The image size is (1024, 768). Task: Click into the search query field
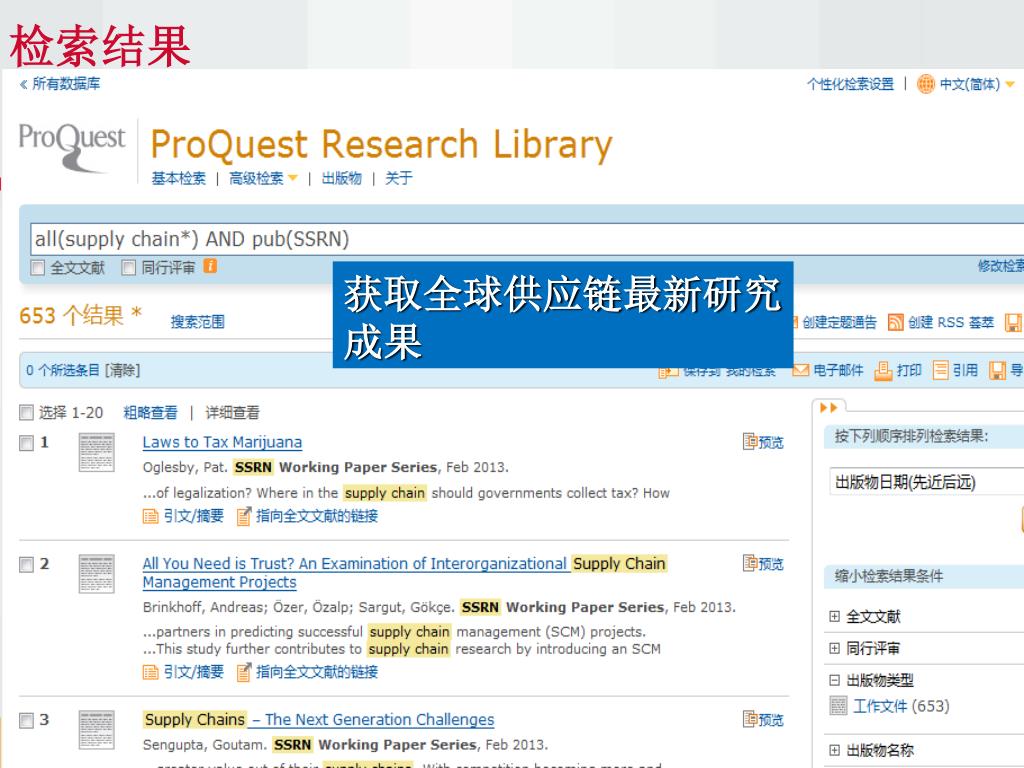click(x=528, y=239)
